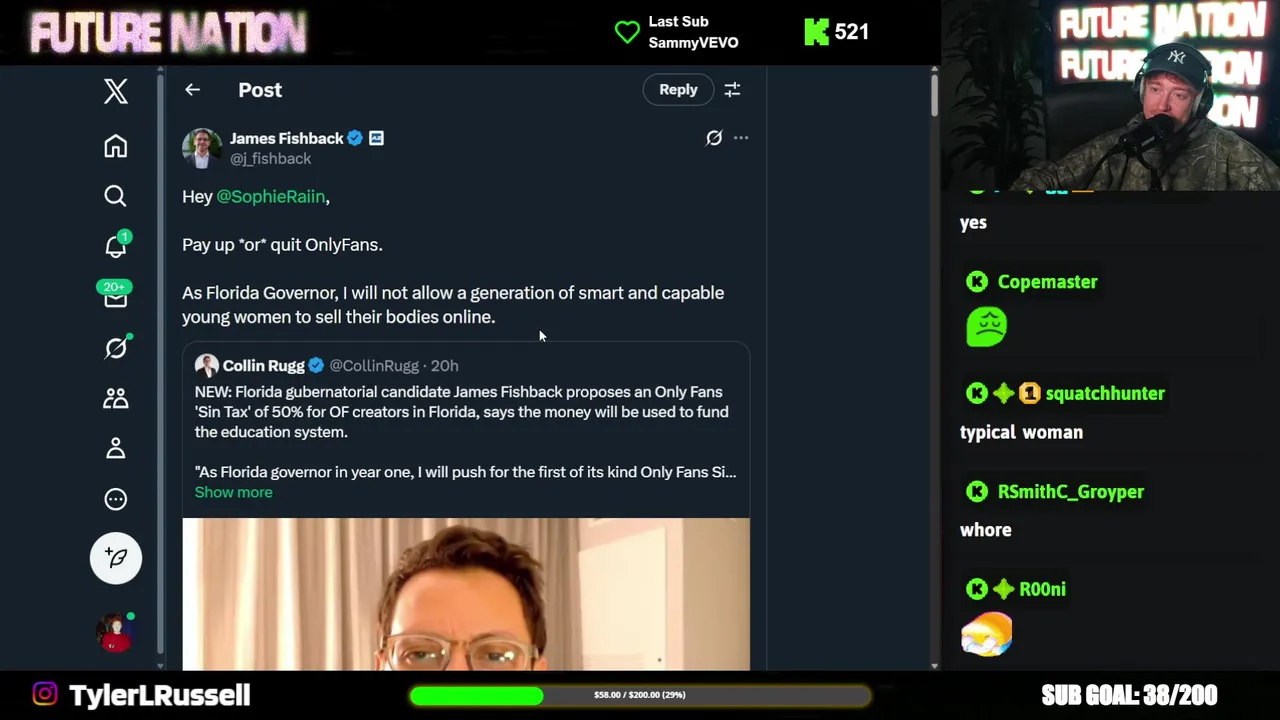
Task: Play the video in the quoted post
Action: click(x=466, y=594)
